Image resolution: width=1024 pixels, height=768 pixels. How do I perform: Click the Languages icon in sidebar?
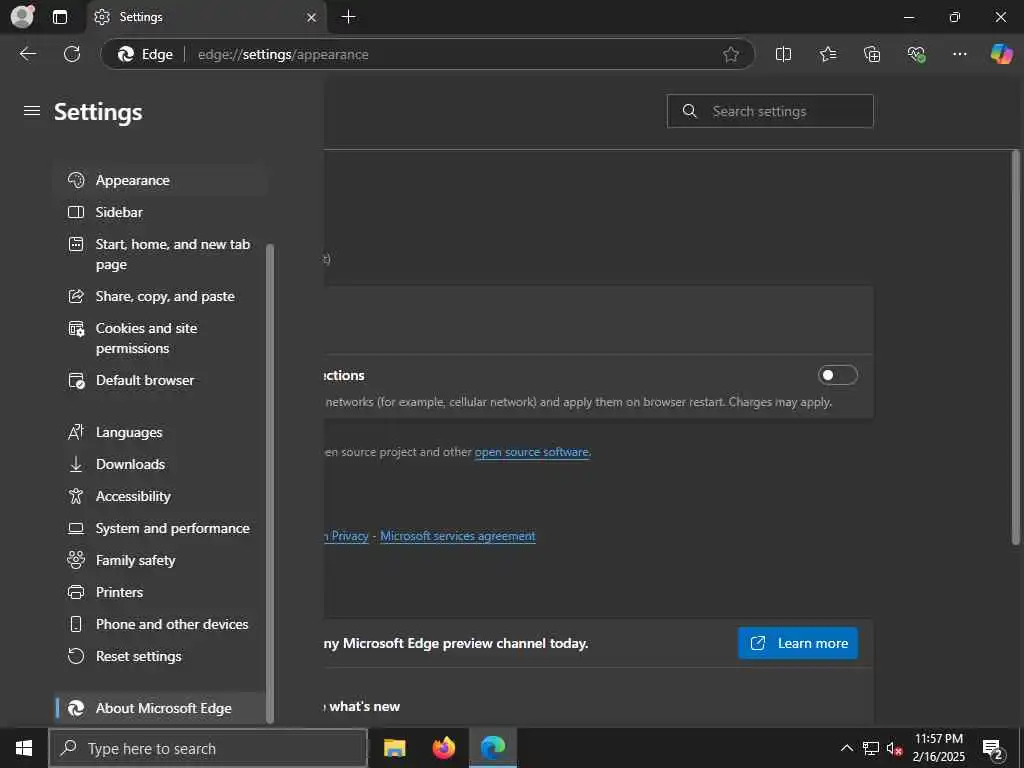click(76, 432)
